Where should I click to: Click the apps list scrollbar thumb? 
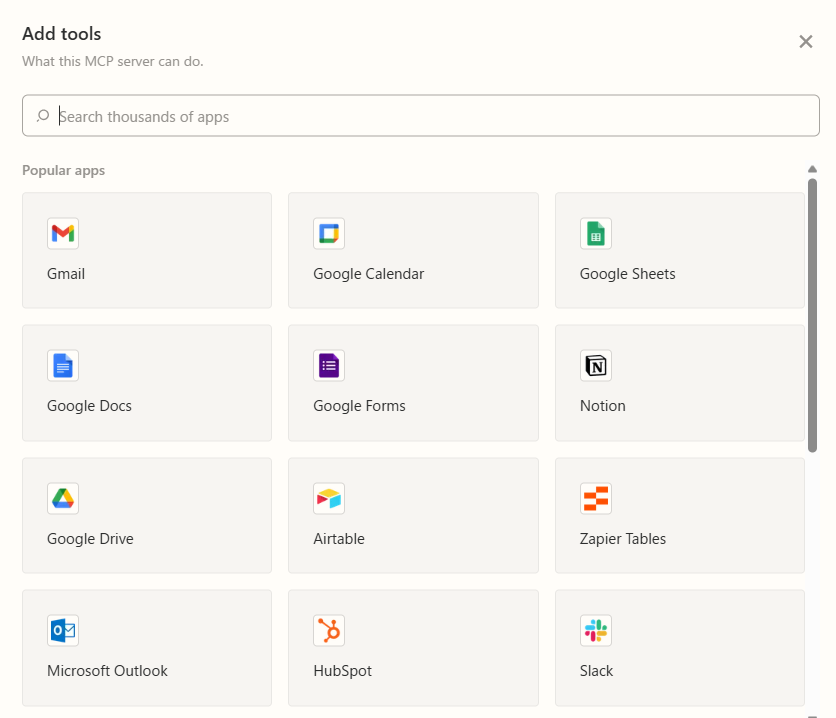click(x=812, y=316)
